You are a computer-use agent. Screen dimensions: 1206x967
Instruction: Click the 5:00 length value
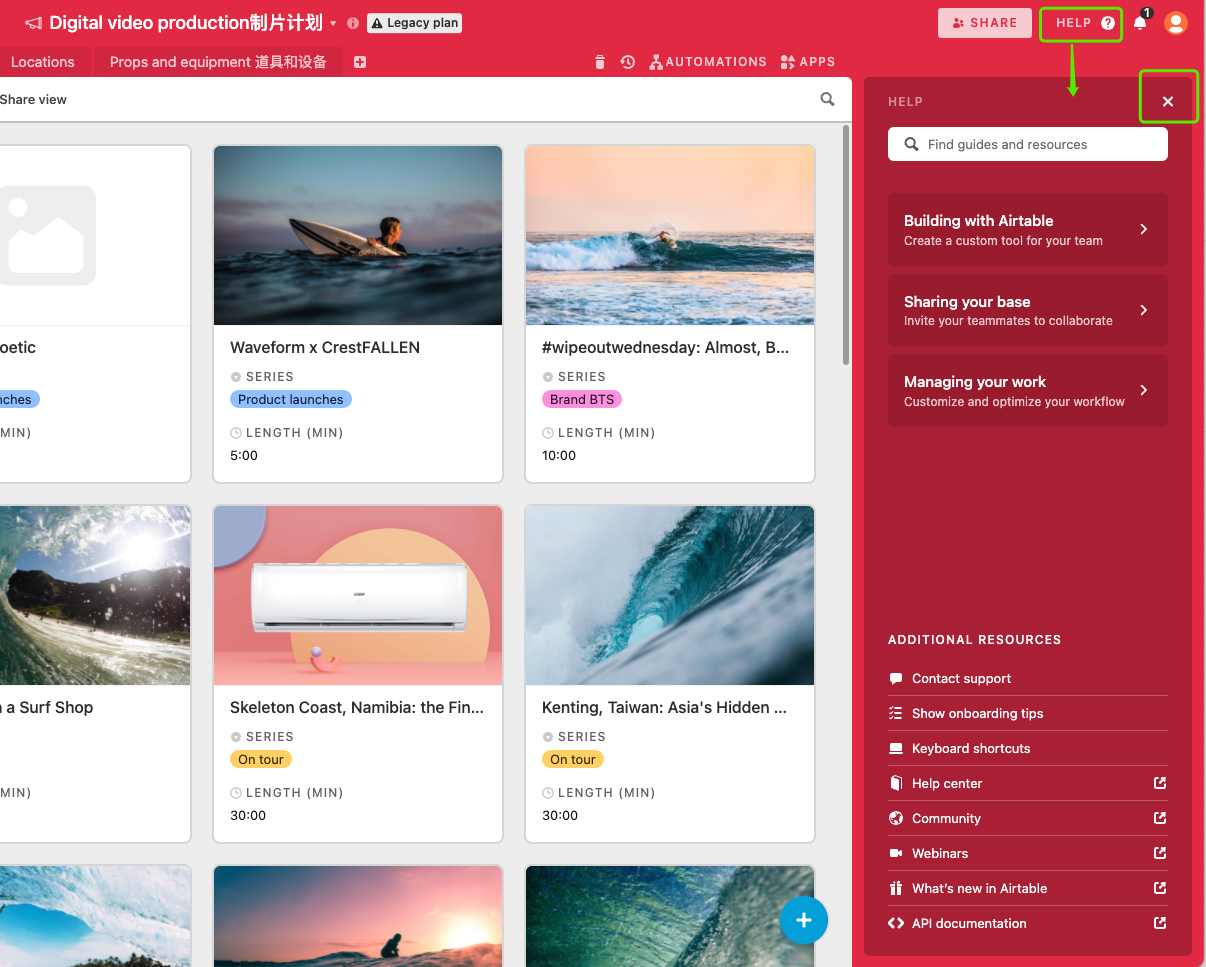[x=244, y=455]
